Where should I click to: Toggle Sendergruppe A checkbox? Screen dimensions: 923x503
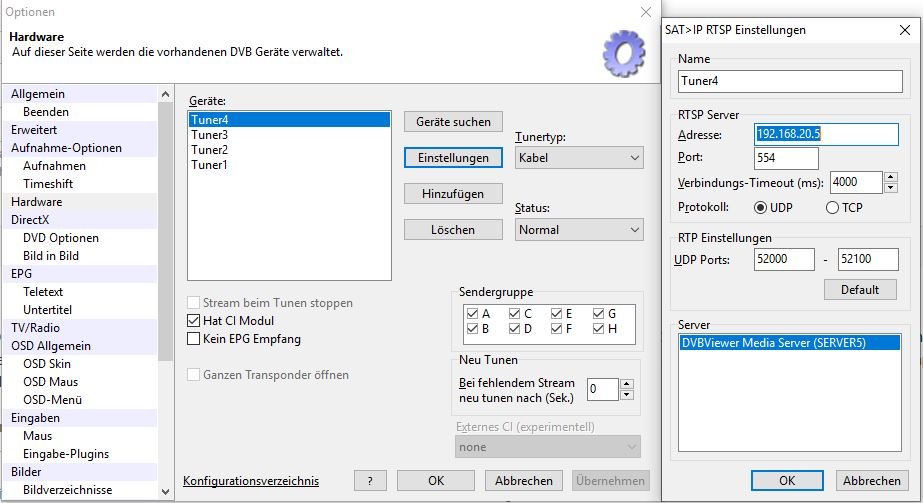click(x=472, y=313)
